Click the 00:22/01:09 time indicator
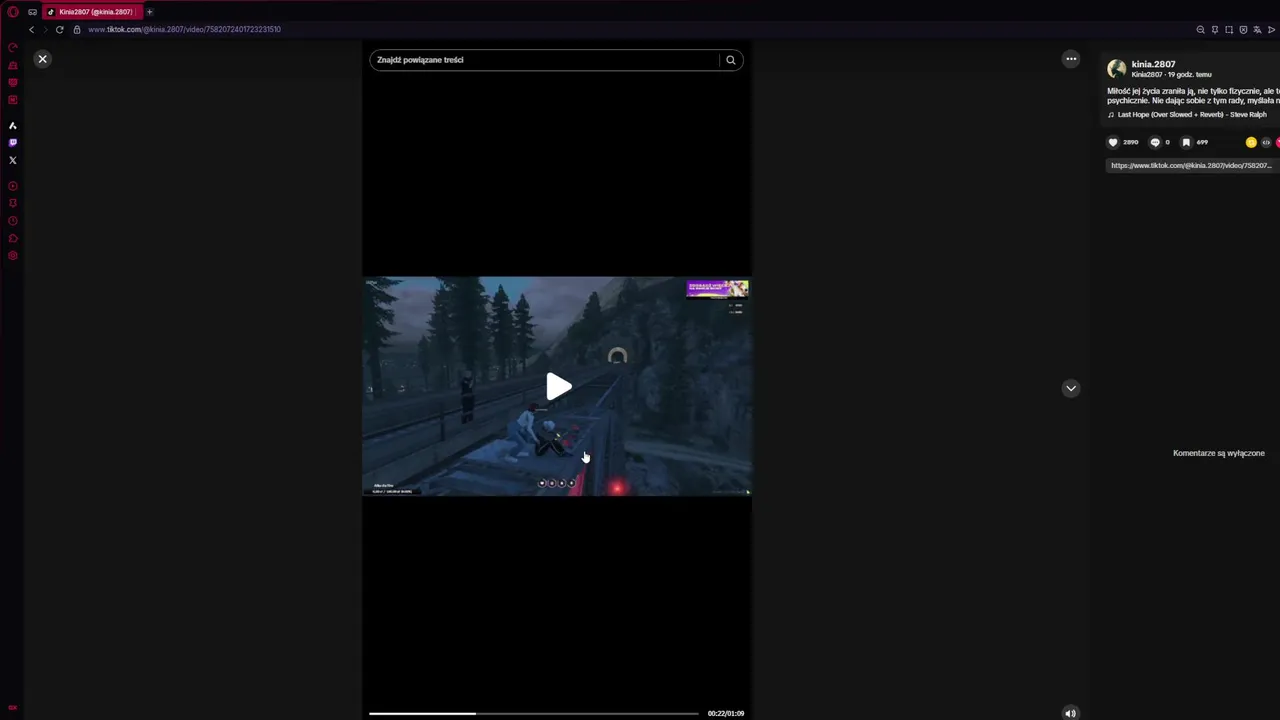 click(x=726, y=713)
